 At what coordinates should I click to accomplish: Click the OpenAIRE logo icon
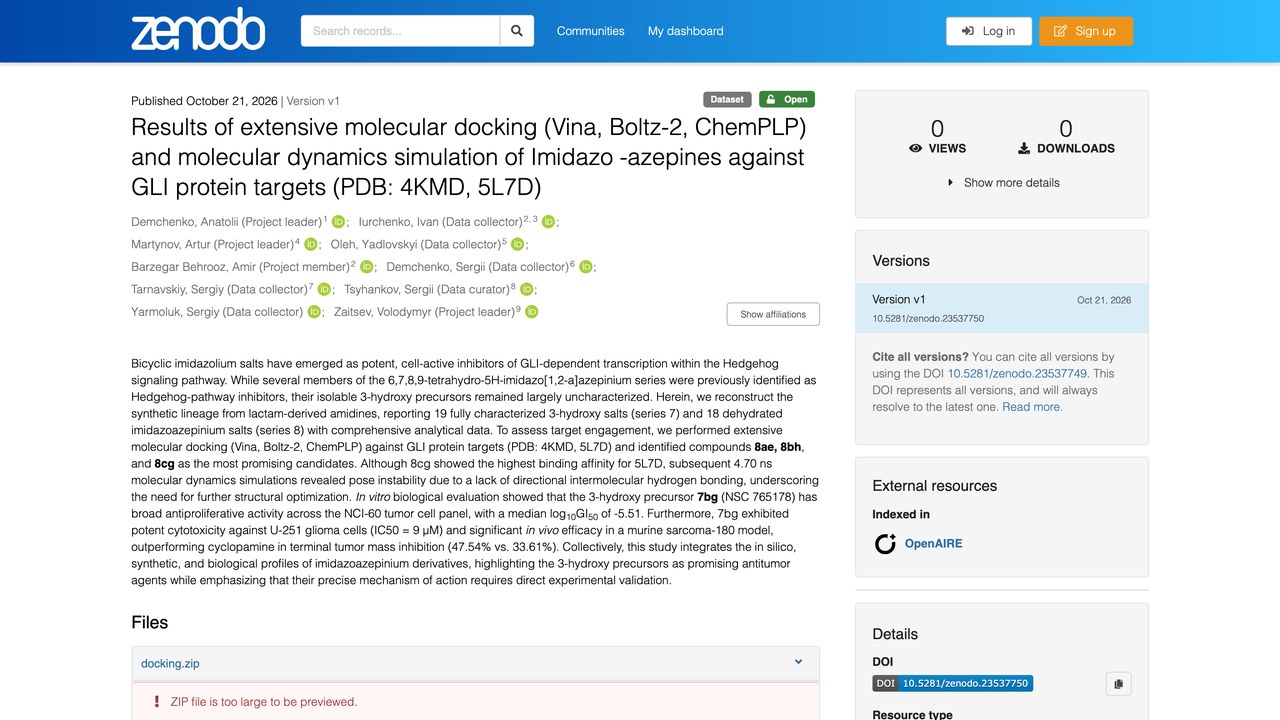[x=885, y=544]
